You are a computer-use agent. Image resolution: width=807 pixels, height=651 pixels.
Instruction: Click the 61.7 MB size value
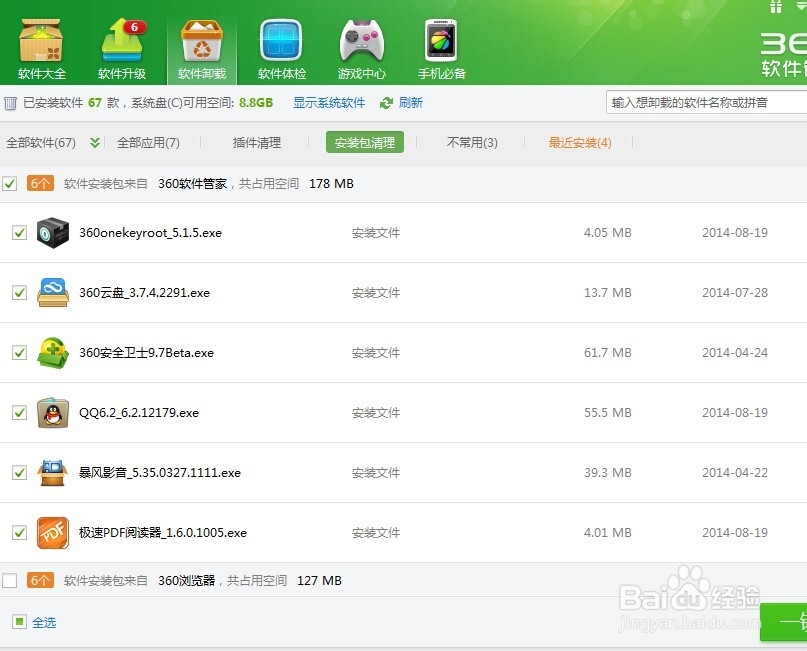point(607,353)
